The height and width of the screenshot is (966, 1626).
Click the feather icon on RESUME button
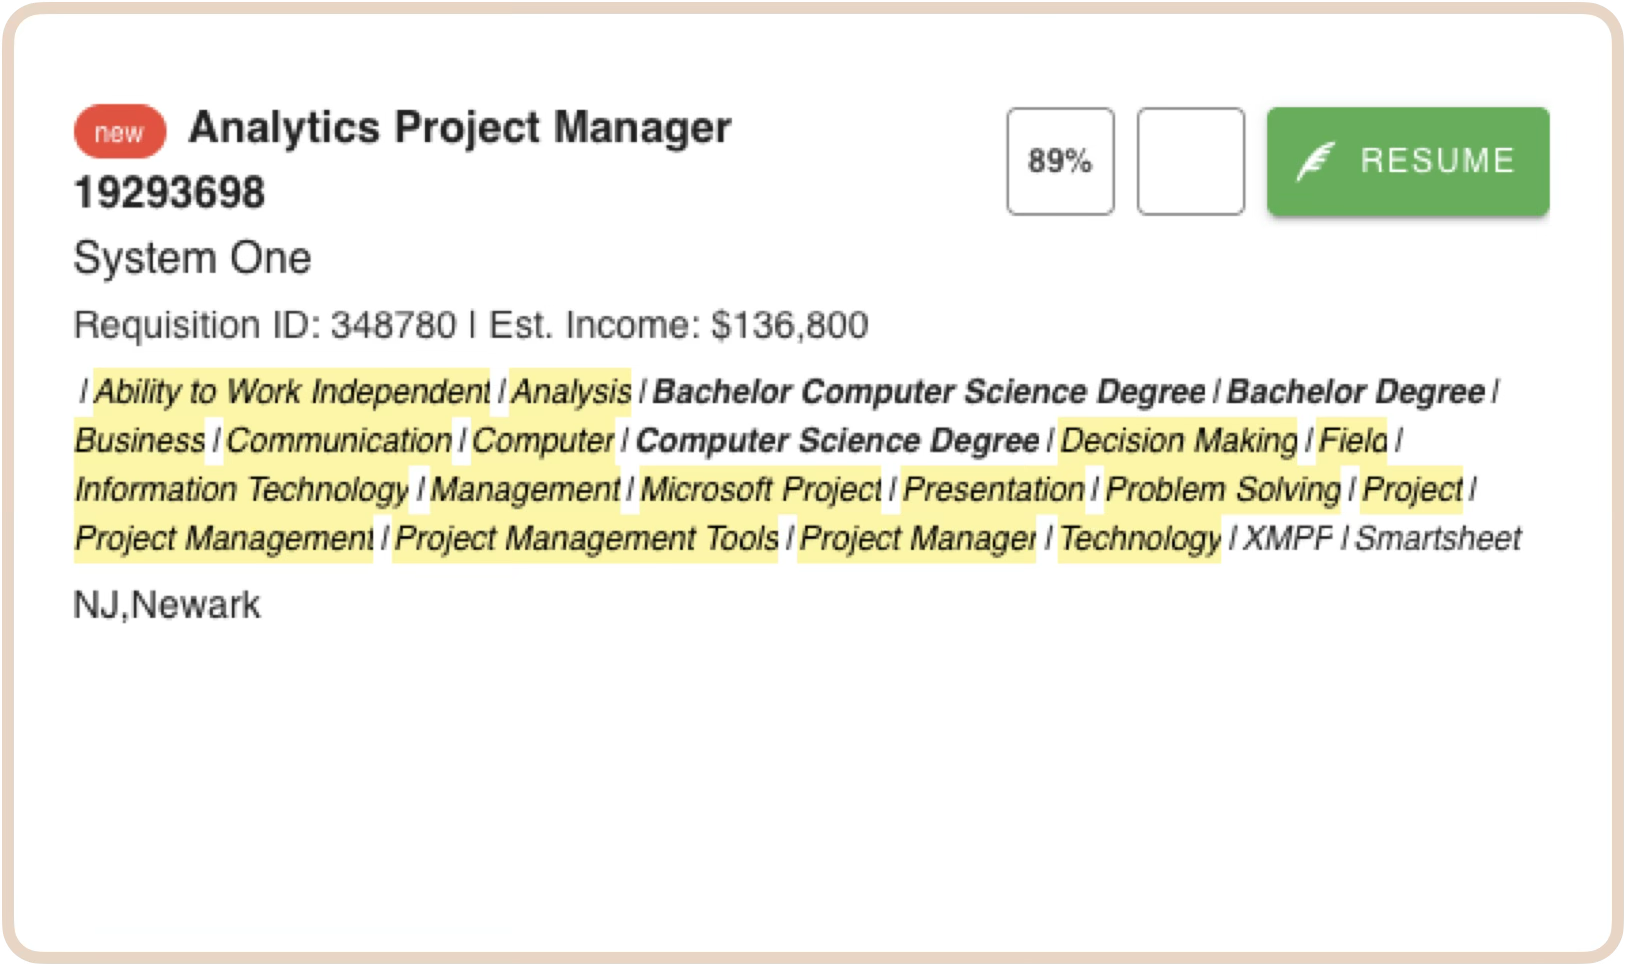coord(1315,161)
